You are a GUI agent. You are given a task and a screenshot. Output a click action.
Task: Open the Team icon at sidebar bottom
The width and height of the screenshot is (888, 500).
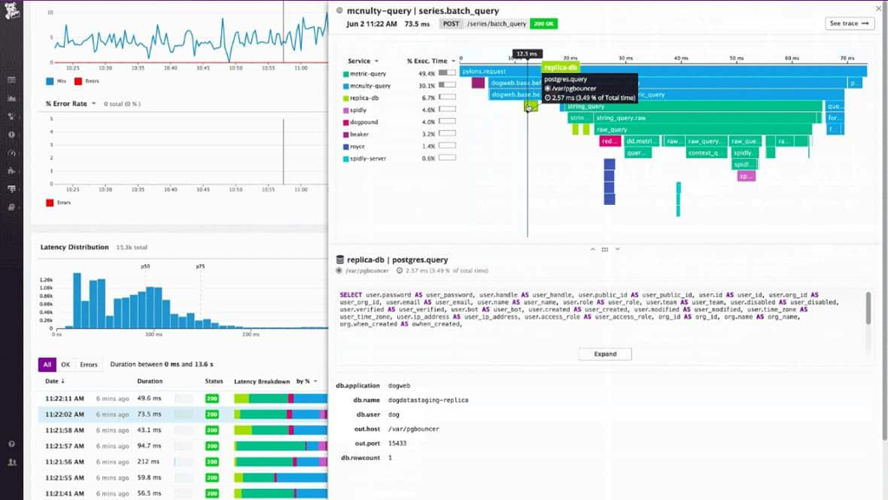pyautogui.click(x=12, y=463)
